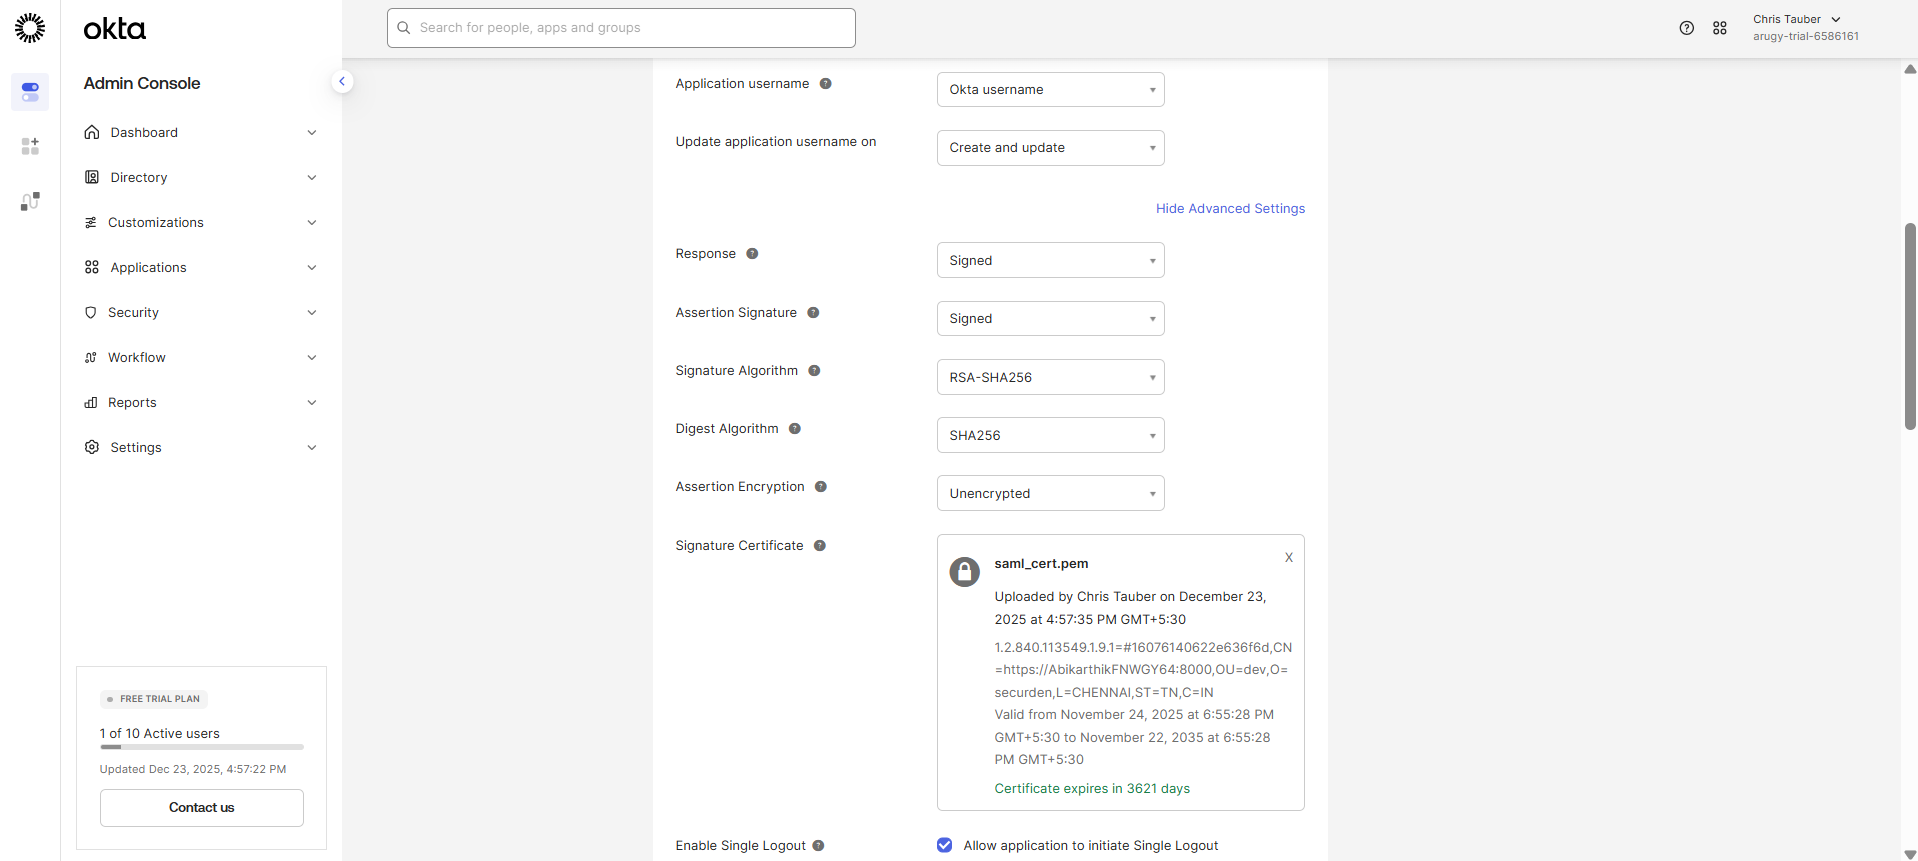Click the active users progress bar
The width and height of the screenshot is (1918, 861).
point(201,747)
